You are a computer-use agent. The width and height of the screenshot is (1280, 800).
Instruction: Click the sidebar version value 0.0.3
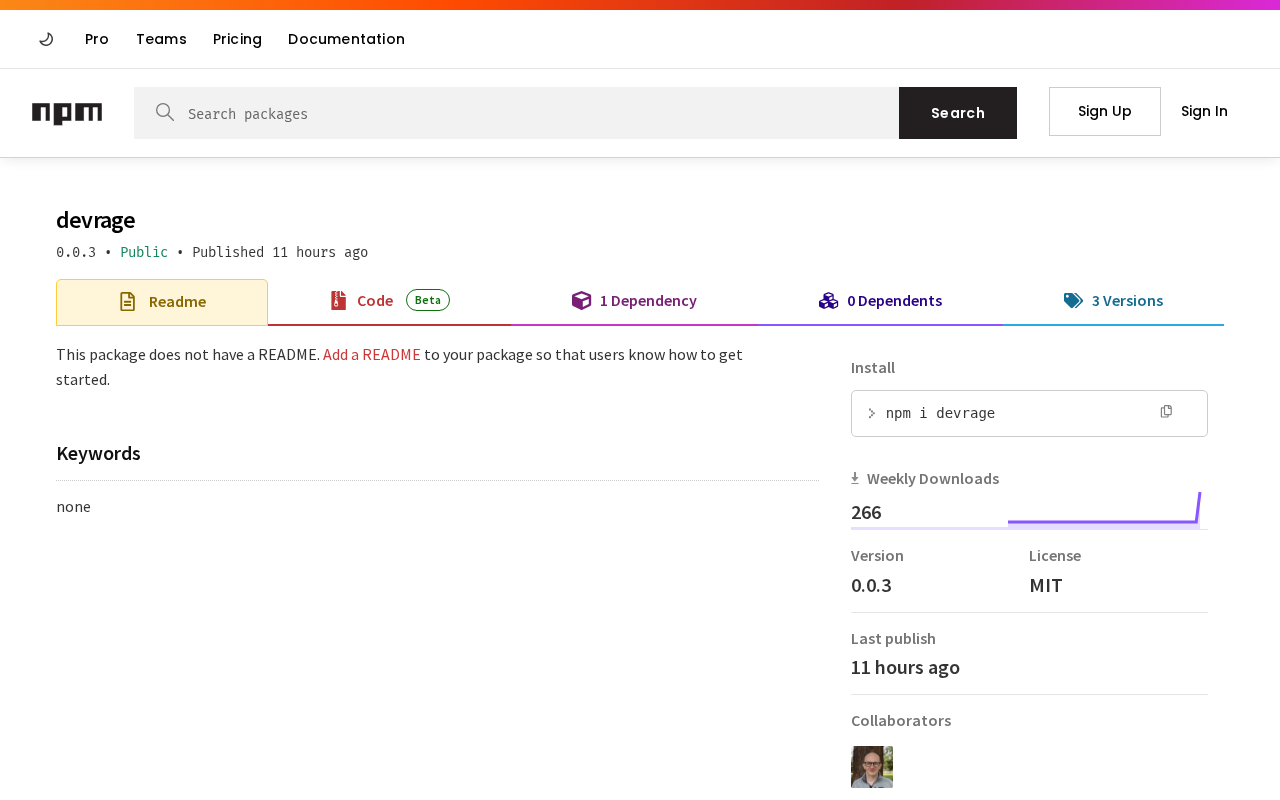coord(871,585)
